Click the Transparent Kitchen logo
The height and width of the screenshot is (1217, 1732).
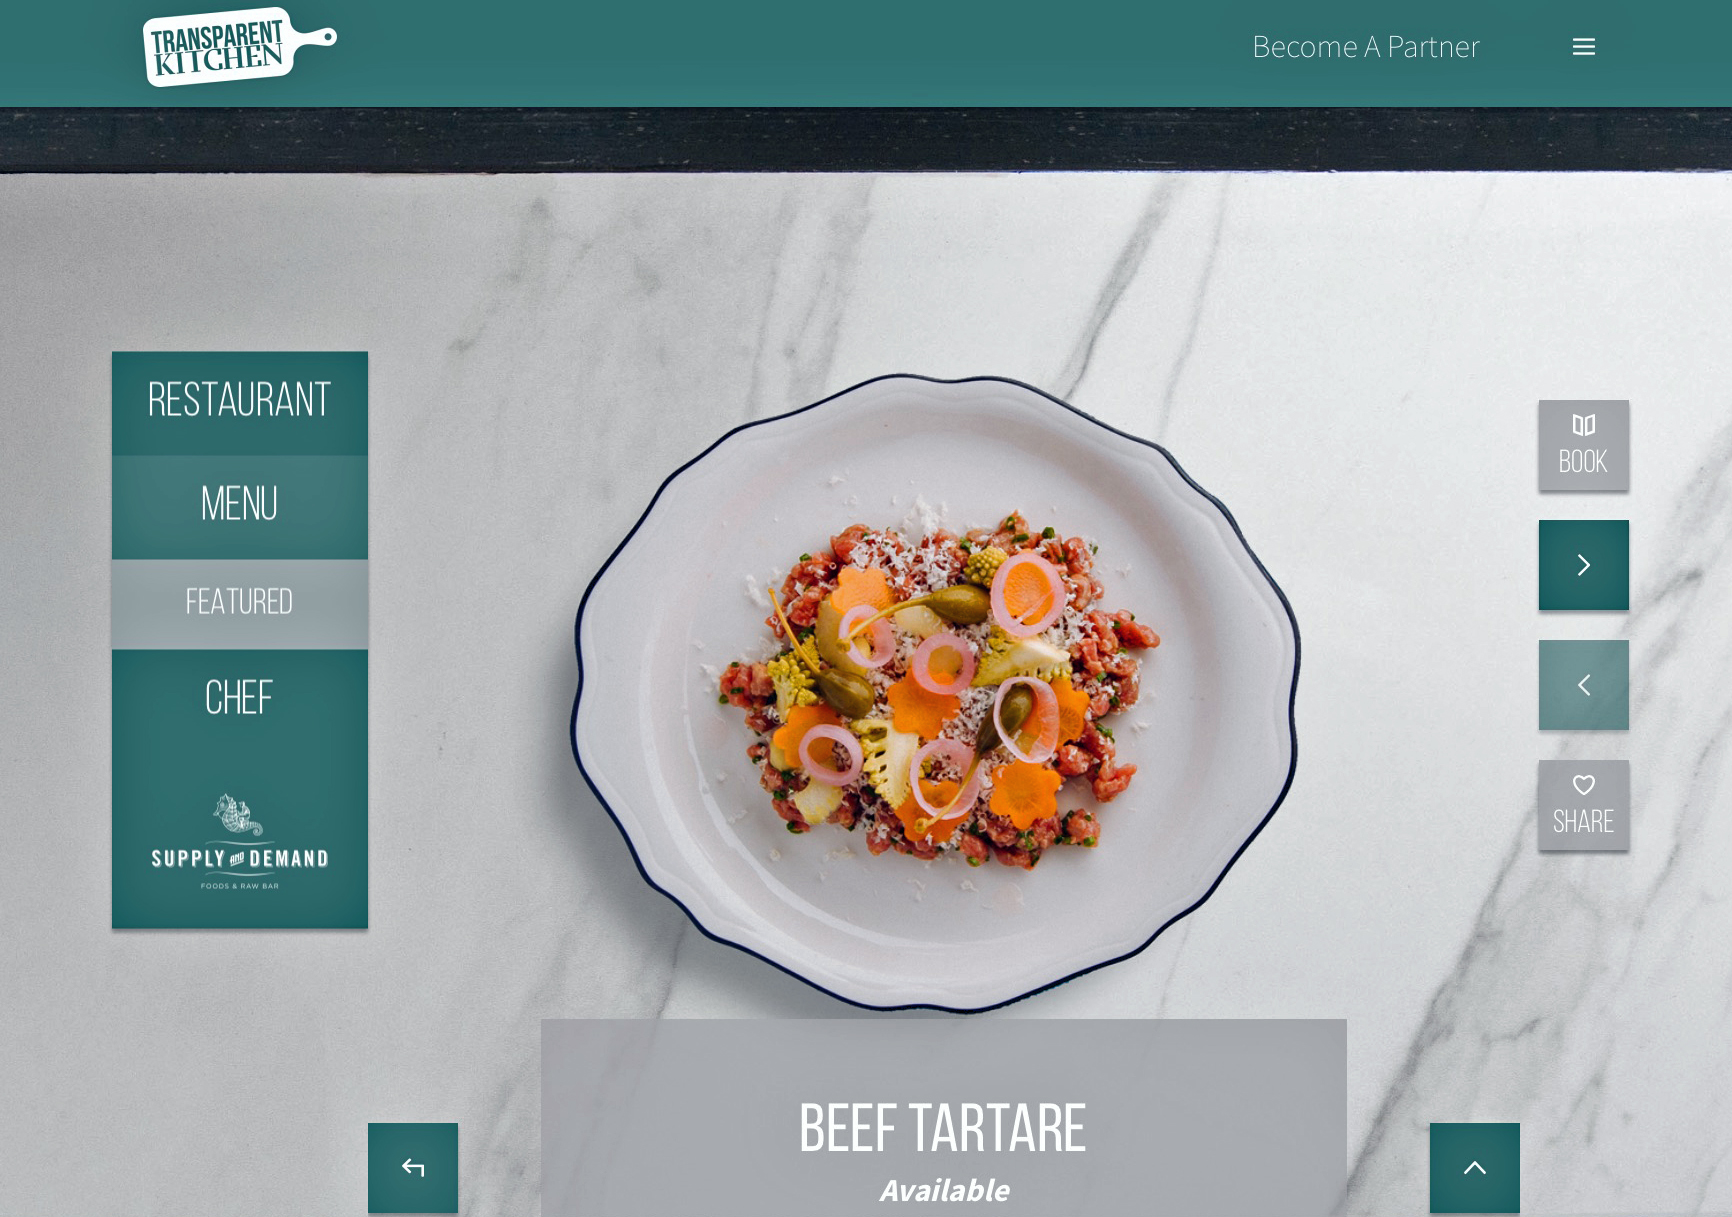(240, 47)
